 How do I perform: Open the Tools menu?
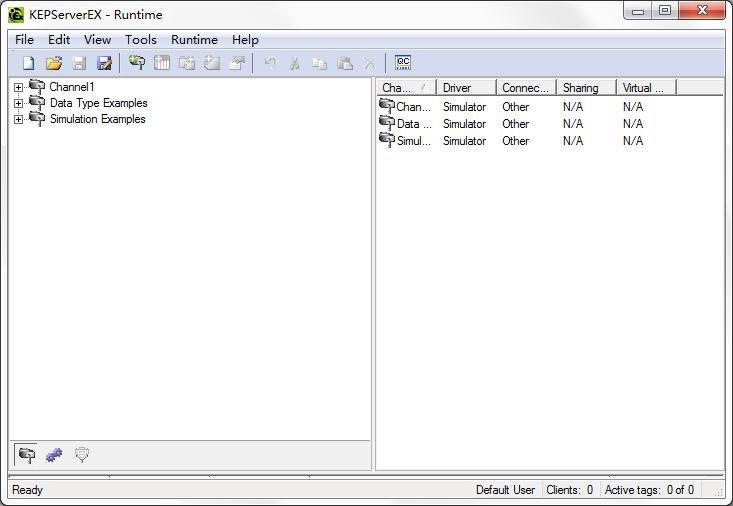[140, 40]
